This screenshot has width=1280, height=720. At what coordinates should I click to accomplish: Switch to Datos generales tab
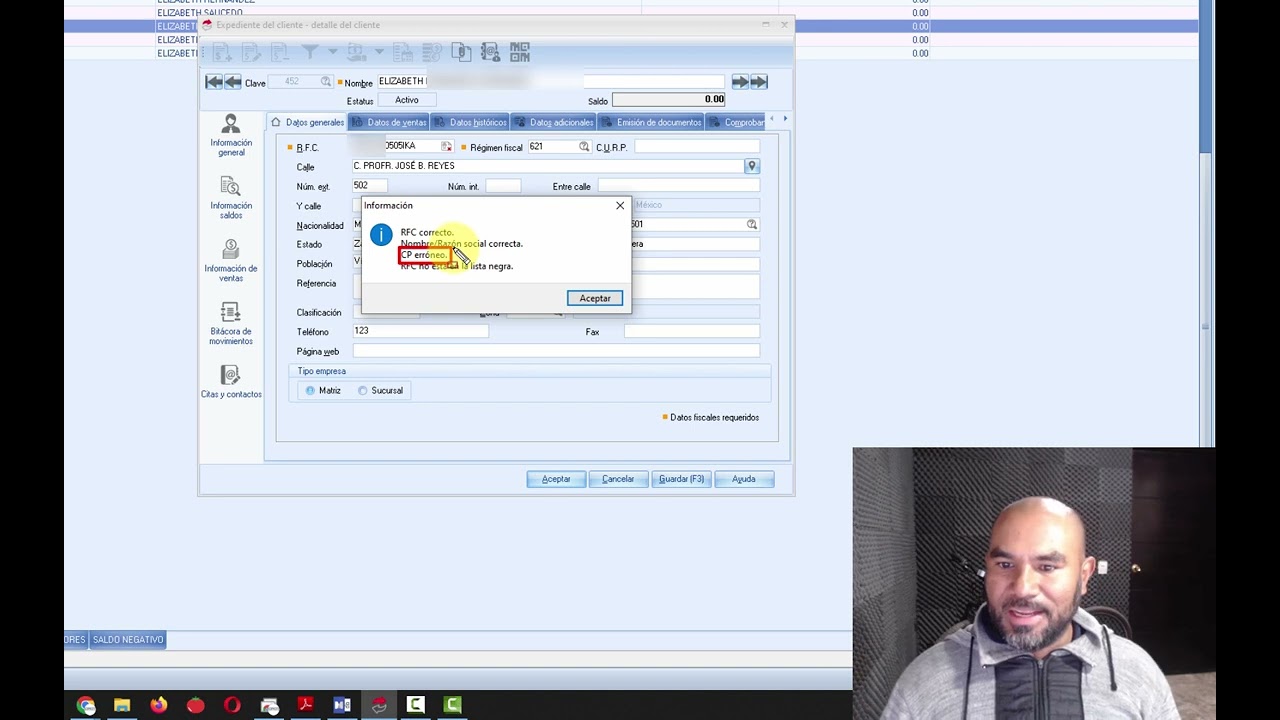307,122
